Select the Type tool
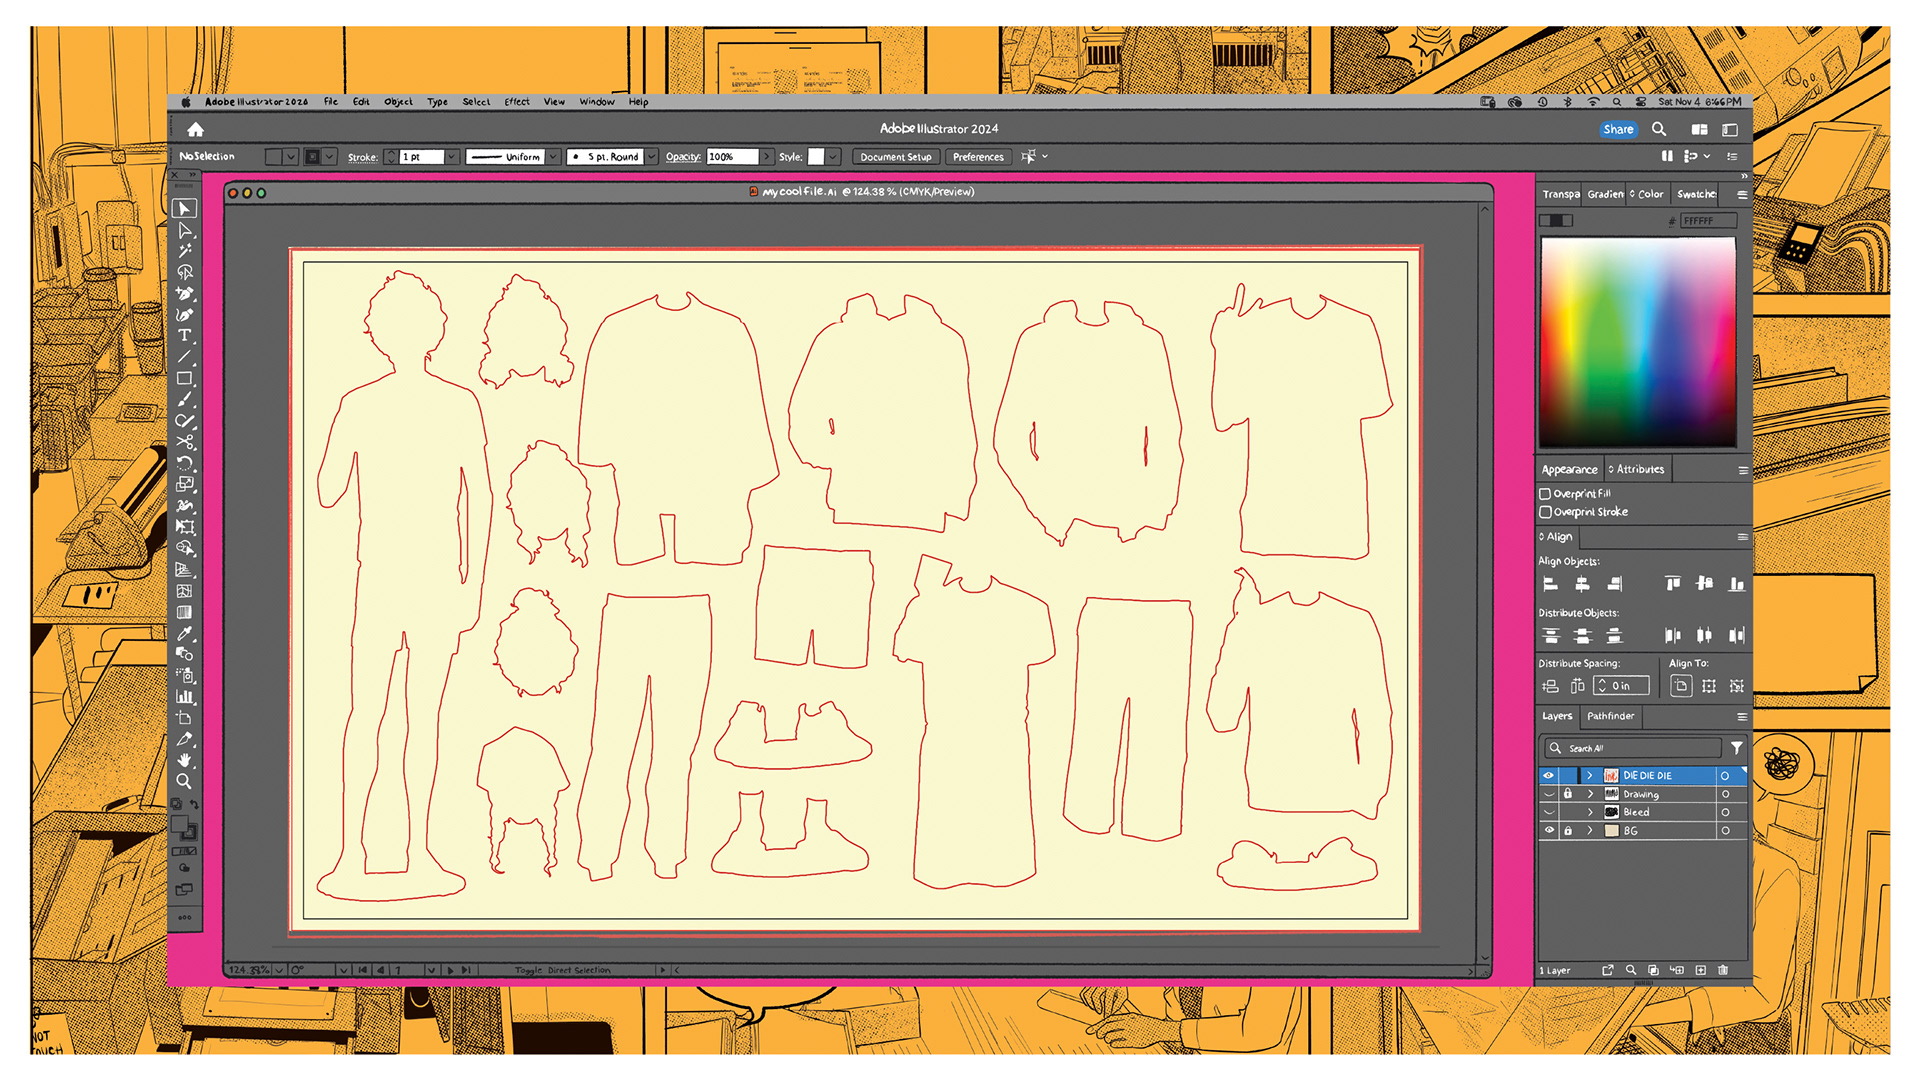Image resolution: width=1920 pixels, height=1081 pixels. [184, 336]
